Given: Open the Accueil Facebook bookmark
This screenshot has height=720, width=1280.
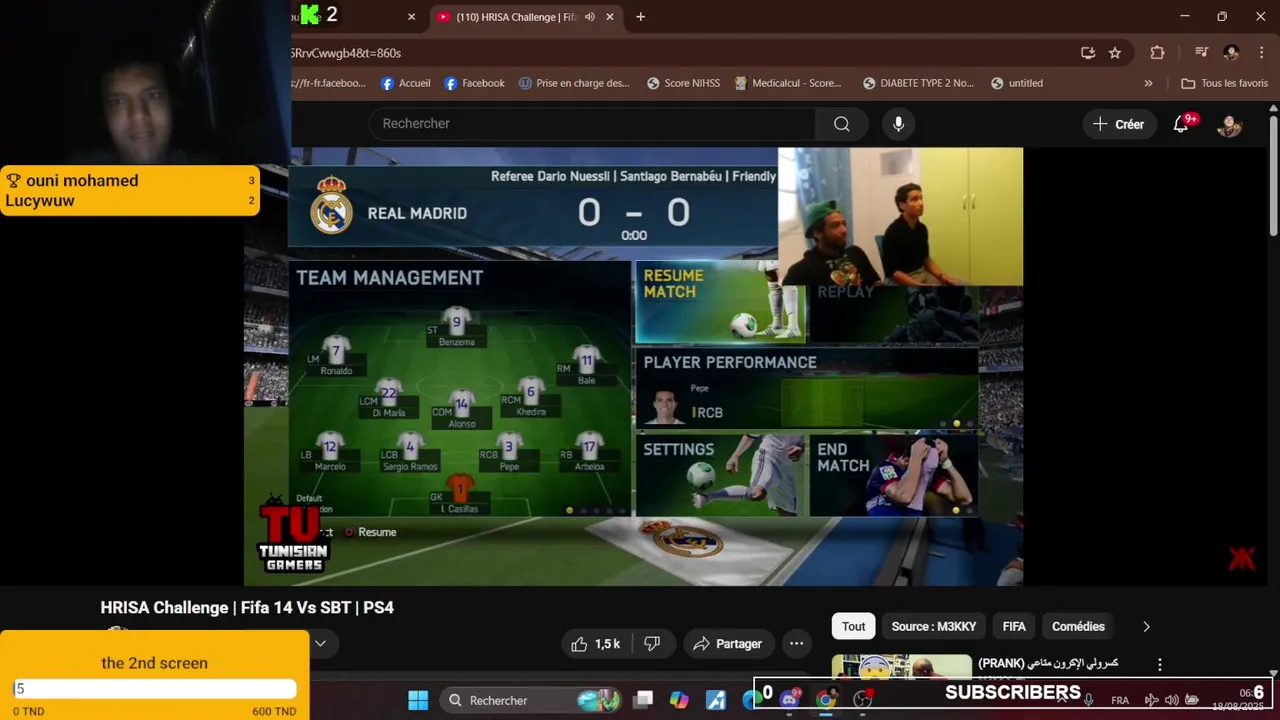Looking at the screenshot, I should [405, 84].
